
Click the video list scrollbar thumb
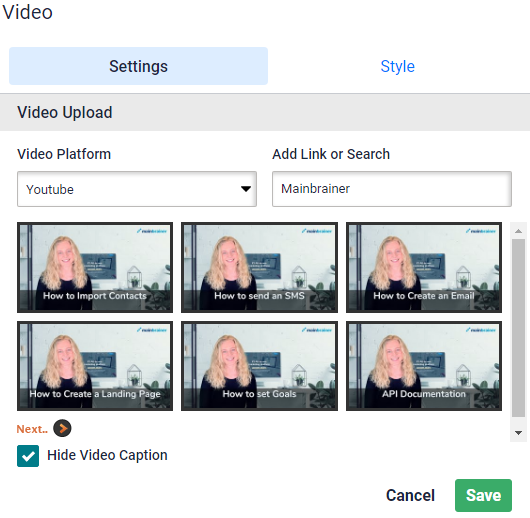tap(518, 328)
